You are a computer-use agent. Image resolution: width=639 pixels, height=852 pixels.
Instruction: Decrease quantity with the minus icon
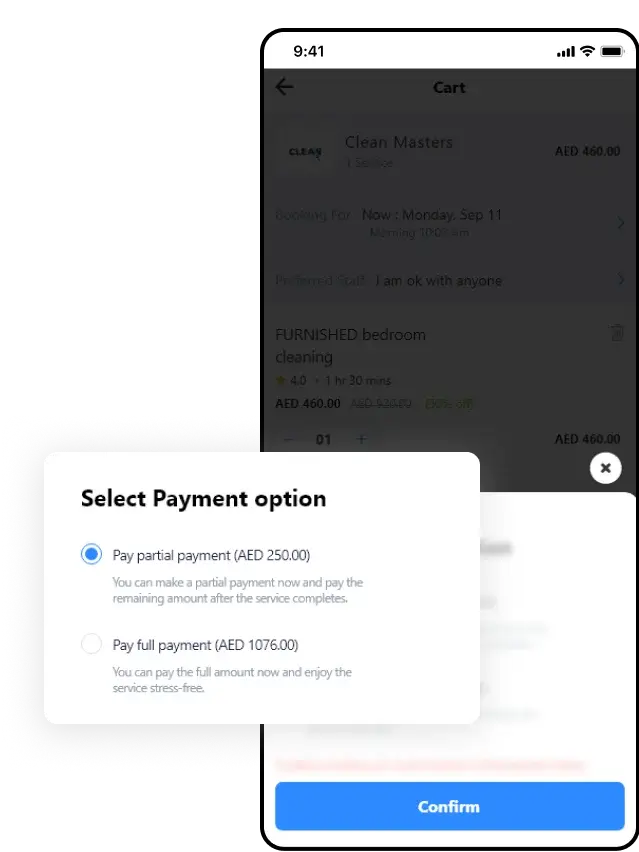289,439
